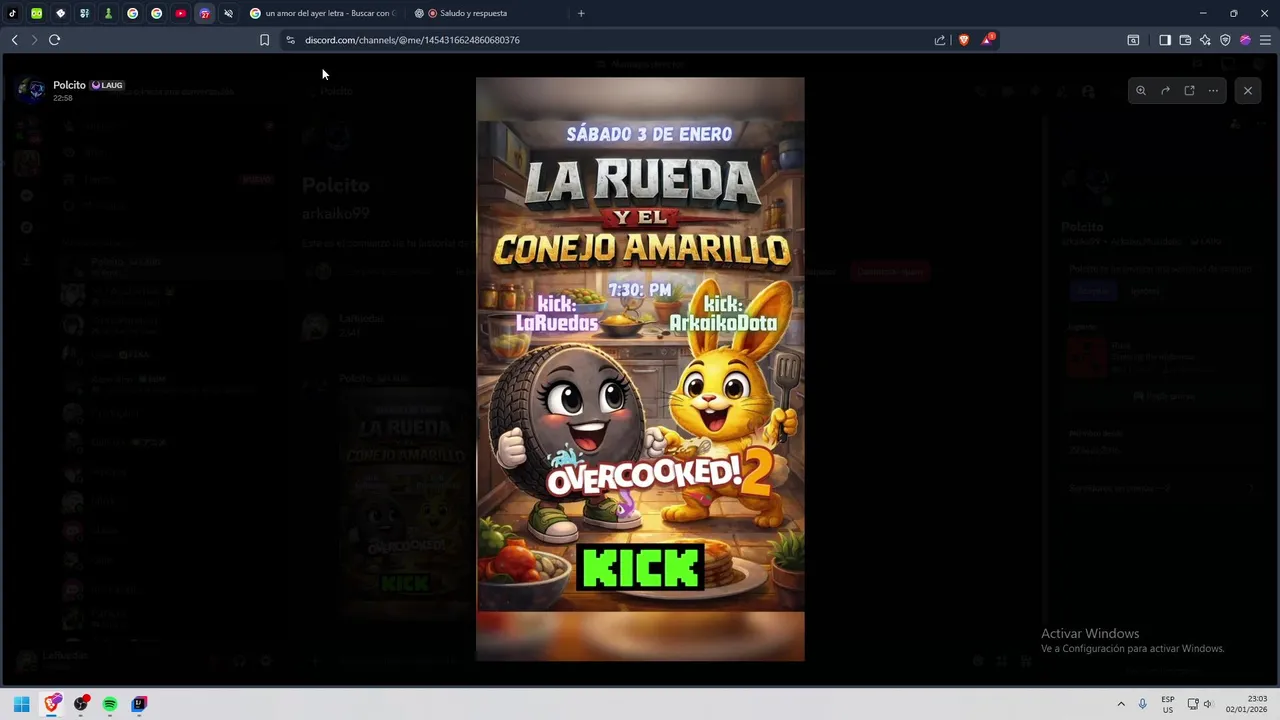Open Spotify from the taskbar
The image size is (1280, 720).
[110, 704]
